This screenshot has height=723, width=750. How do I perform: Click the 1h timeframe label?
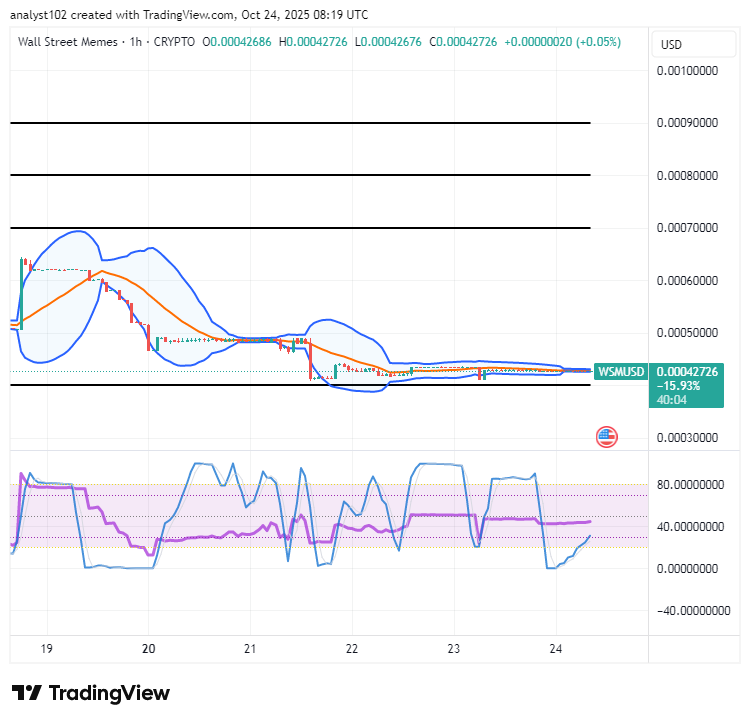(x=136, y=42)
